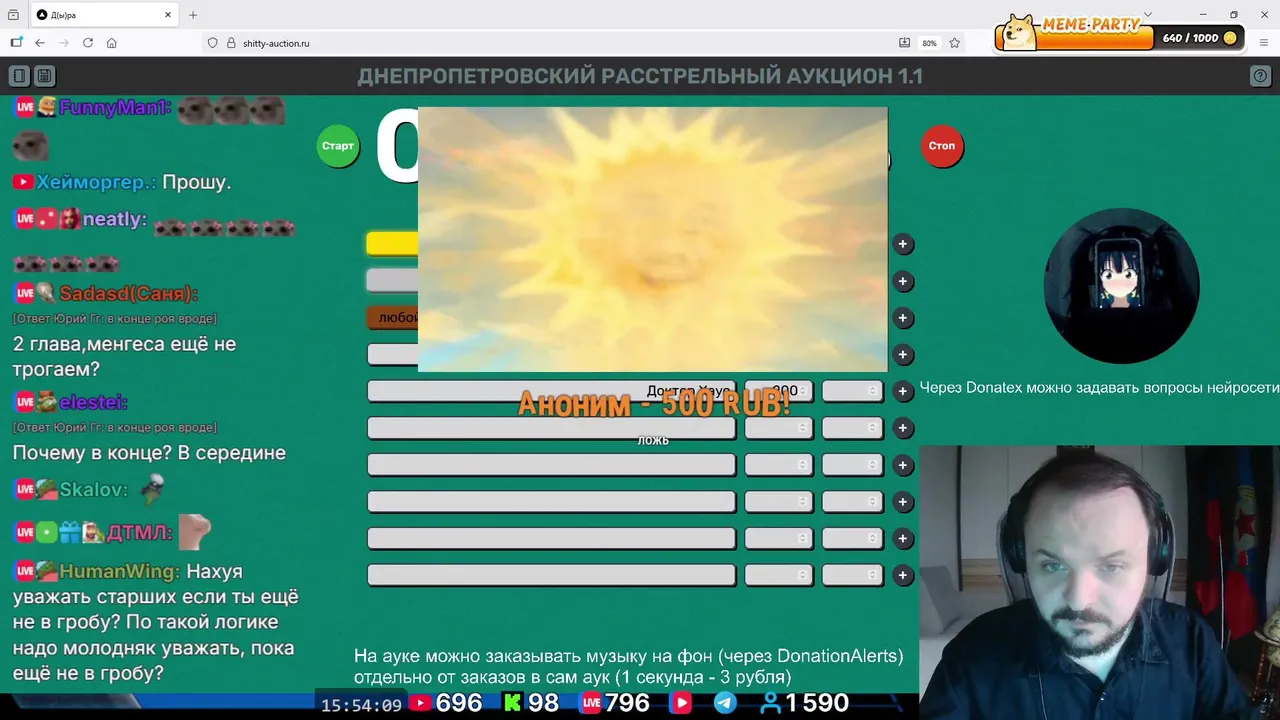
Task: Click the nickname Sadasd(Саня) in chat
Action: pyautogui.click(x=128, y=293)
